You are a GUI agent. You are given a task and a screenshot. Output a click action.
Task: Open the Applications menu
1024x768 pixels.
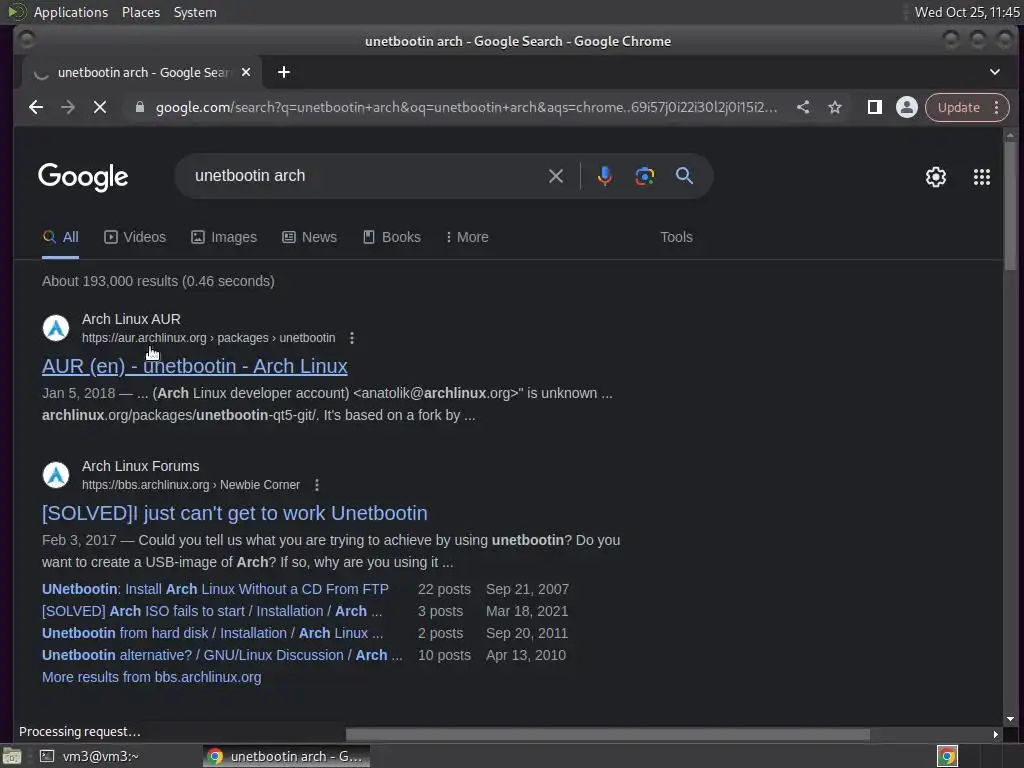pos(71,12)
